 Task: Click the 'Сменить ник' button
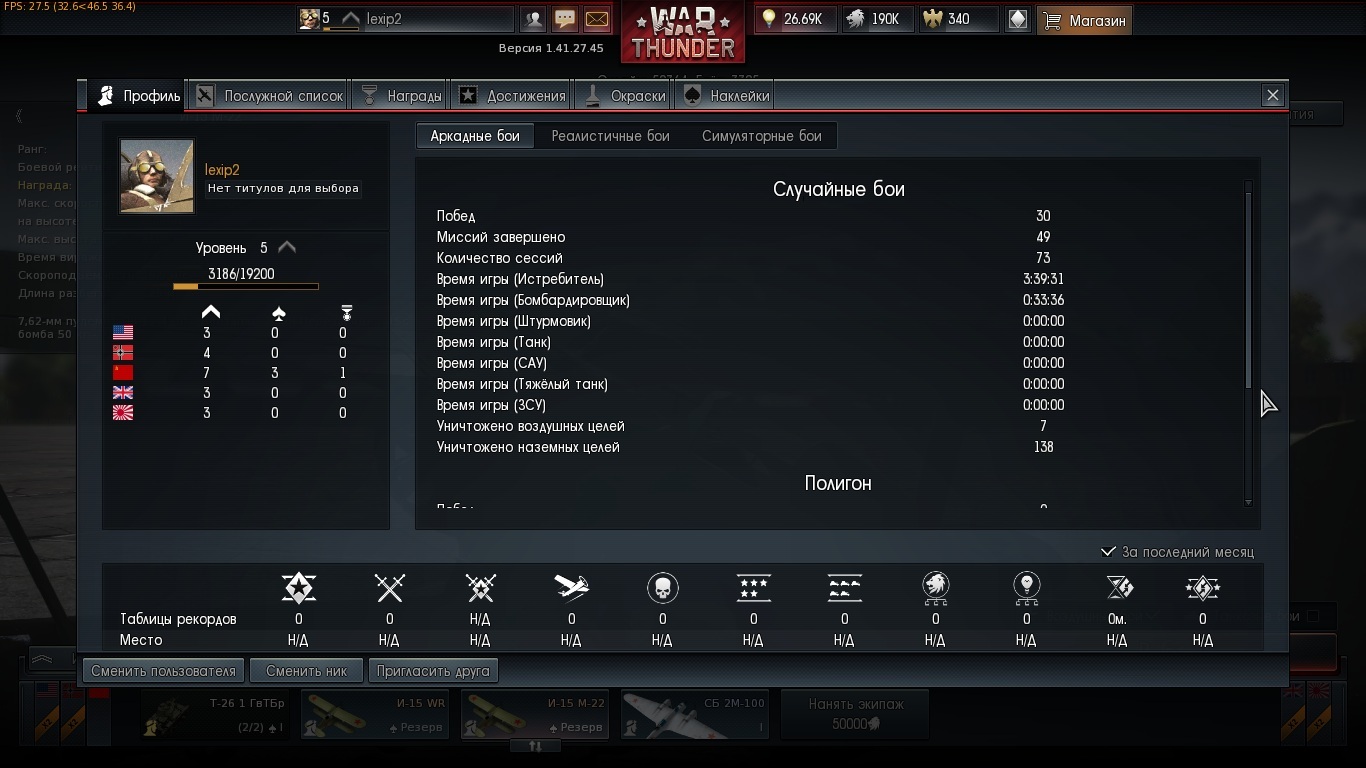click(x=306, y=671)
